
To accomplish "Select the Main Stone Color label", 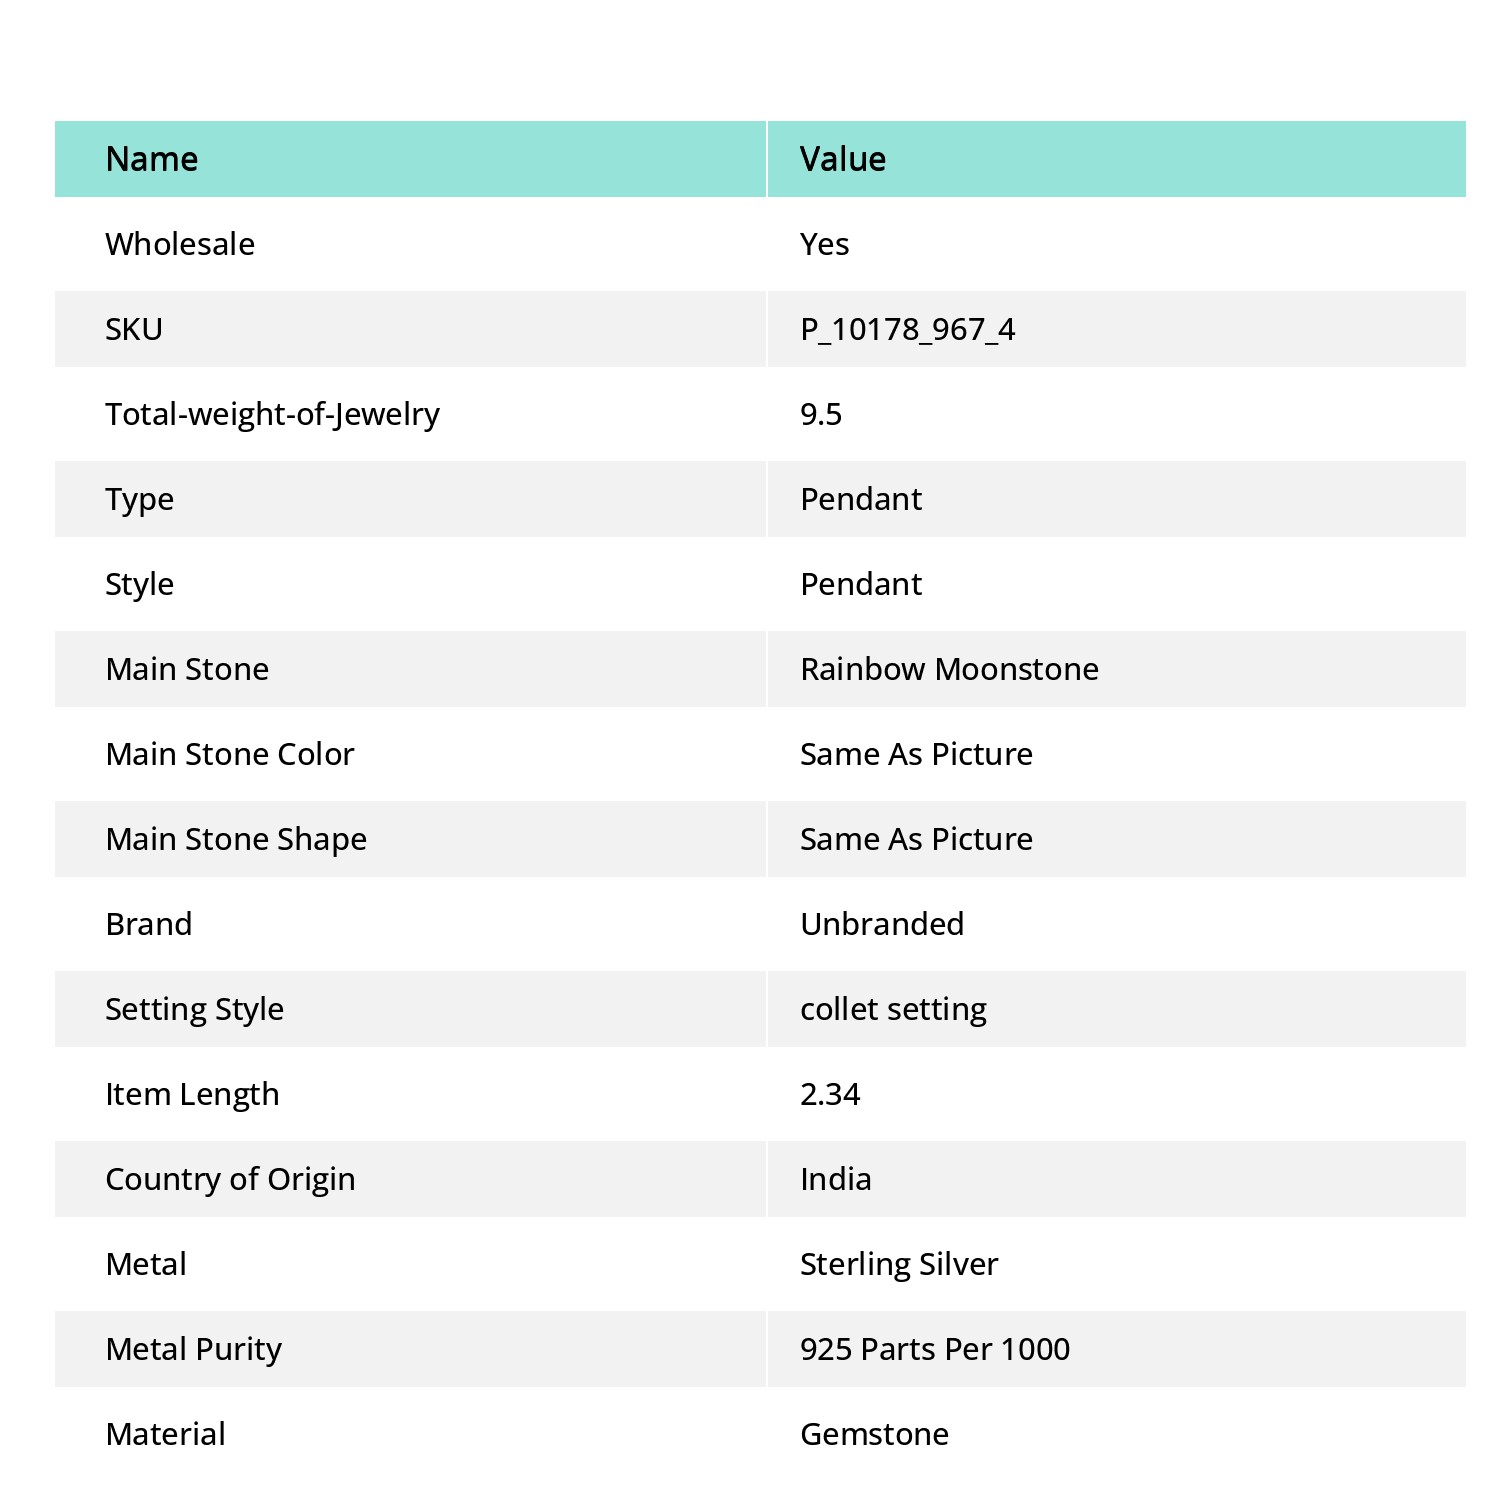I will [x=230, y=754].
